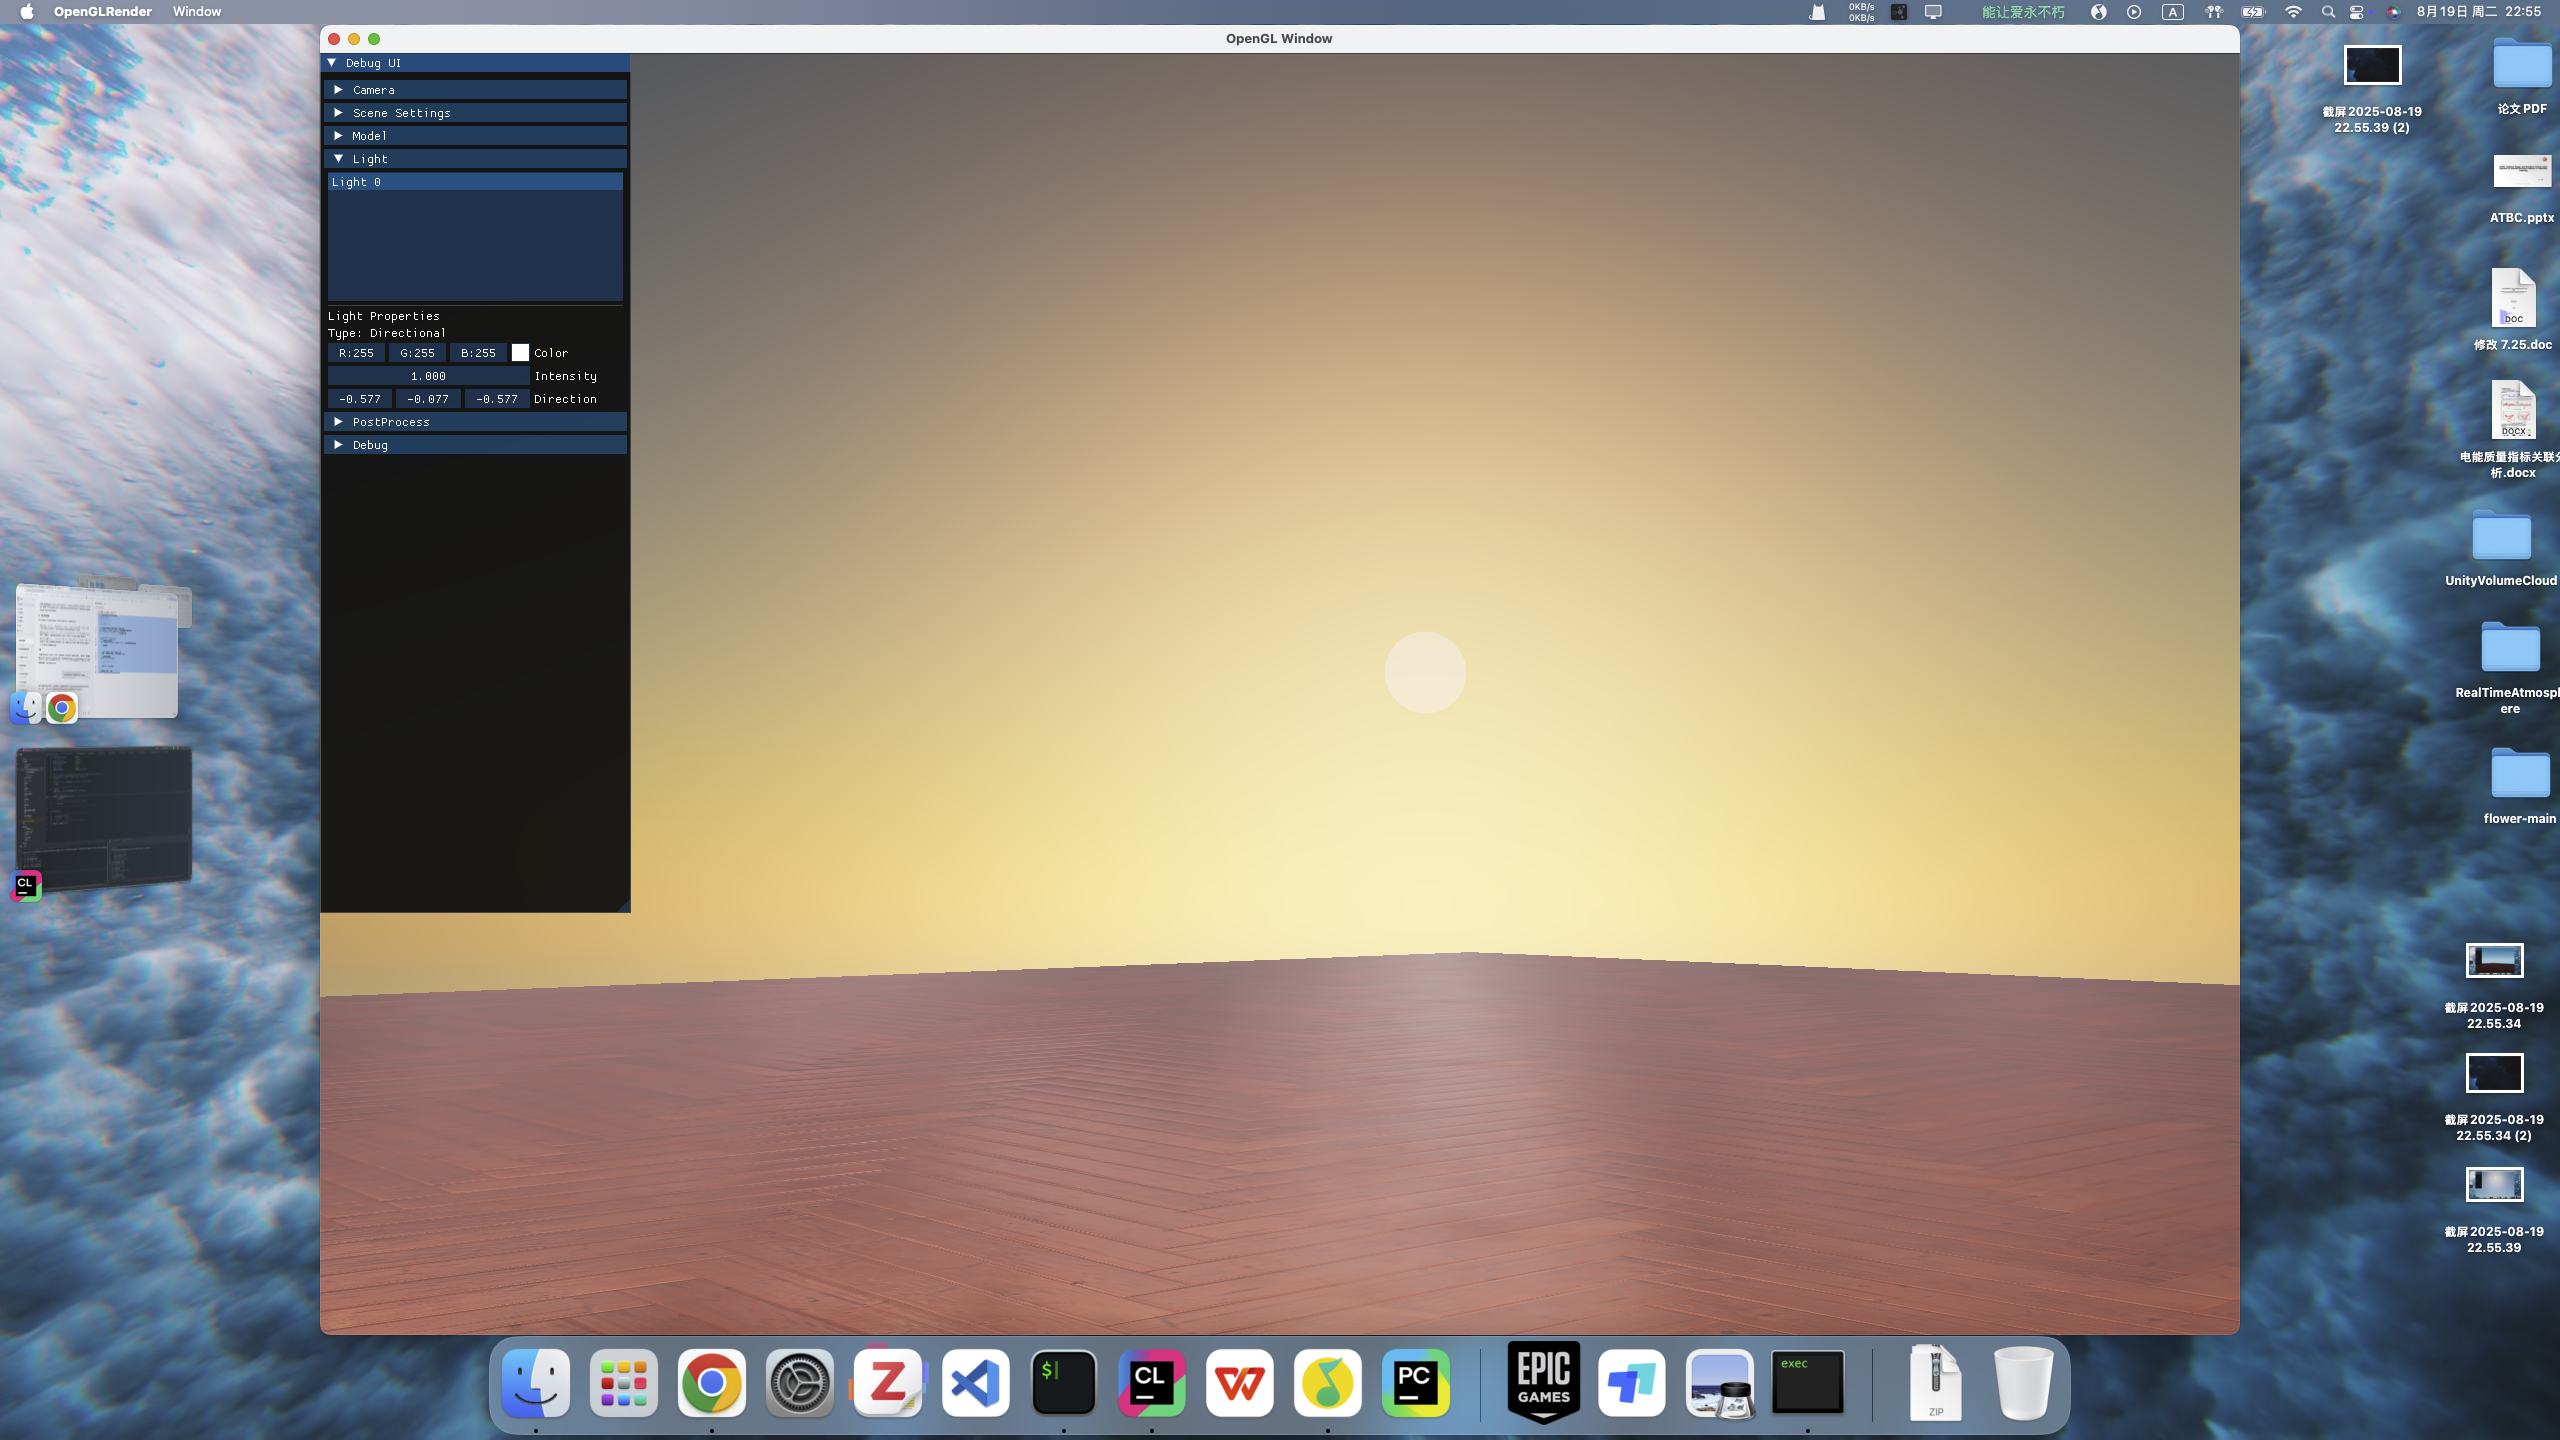Click the white light Color swatch
The height and width of the screenshot is (1440, 2560).
520,353
